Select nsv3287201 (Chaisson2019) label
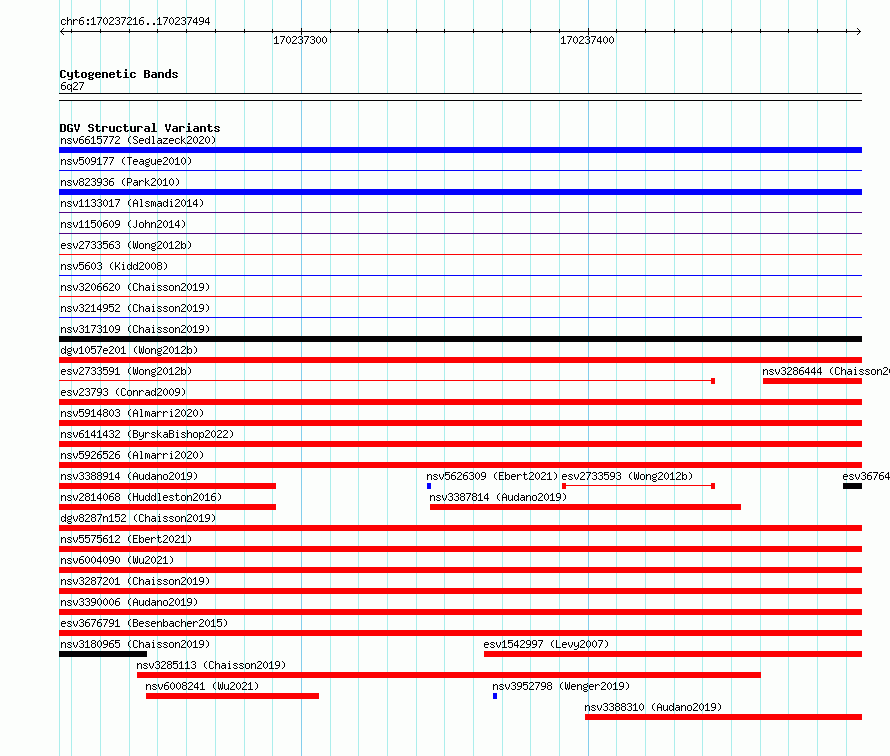Image resolution: width=890 pixels, height=756 pixels. [x=135, y=581]
